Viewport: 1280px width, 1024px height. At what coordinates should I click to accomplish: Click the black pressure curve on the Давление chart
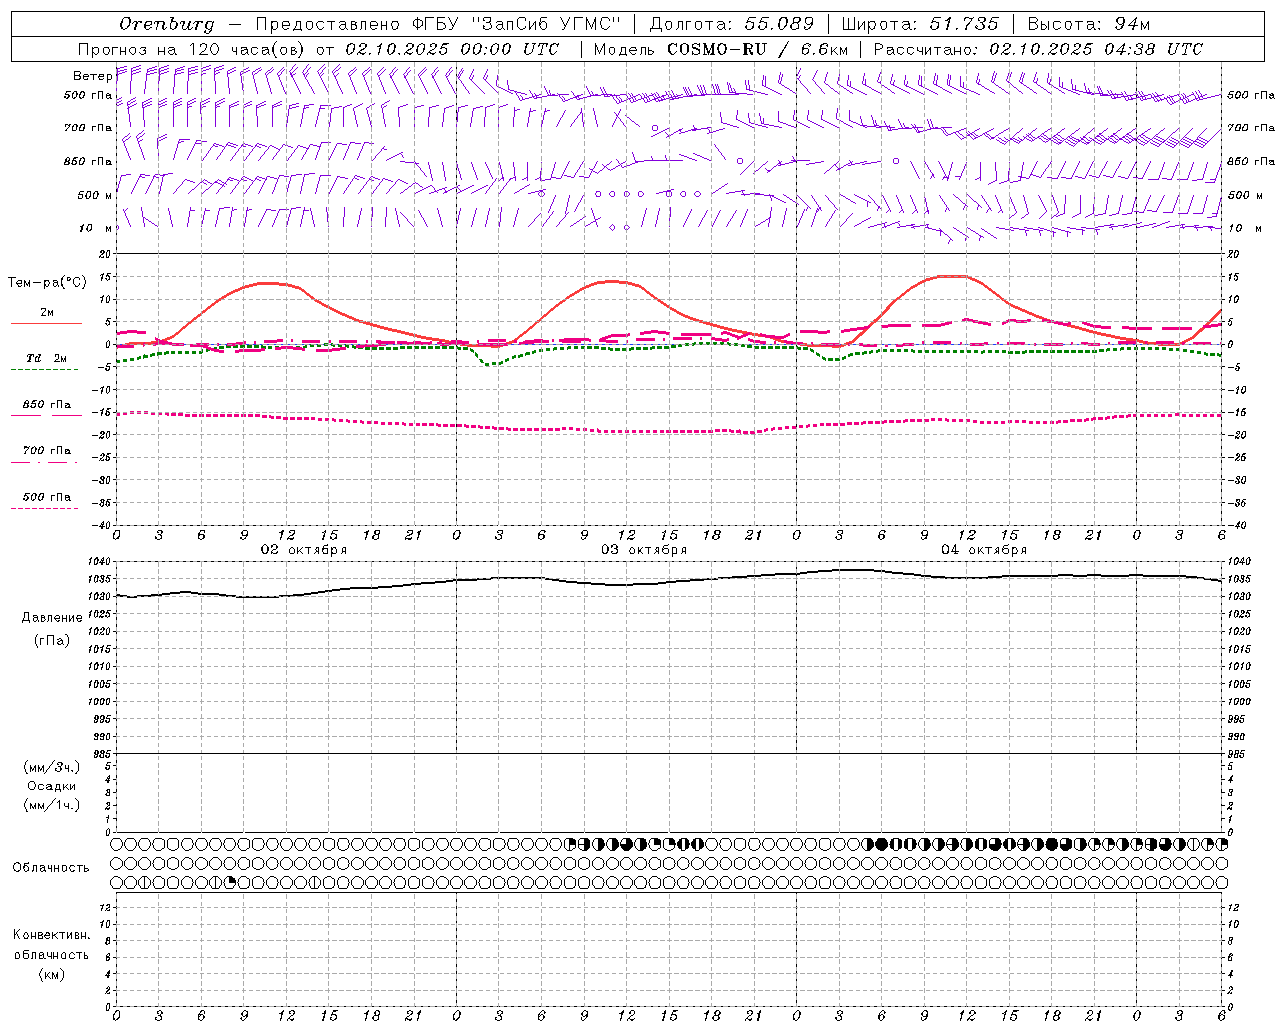tap(669, 583)
